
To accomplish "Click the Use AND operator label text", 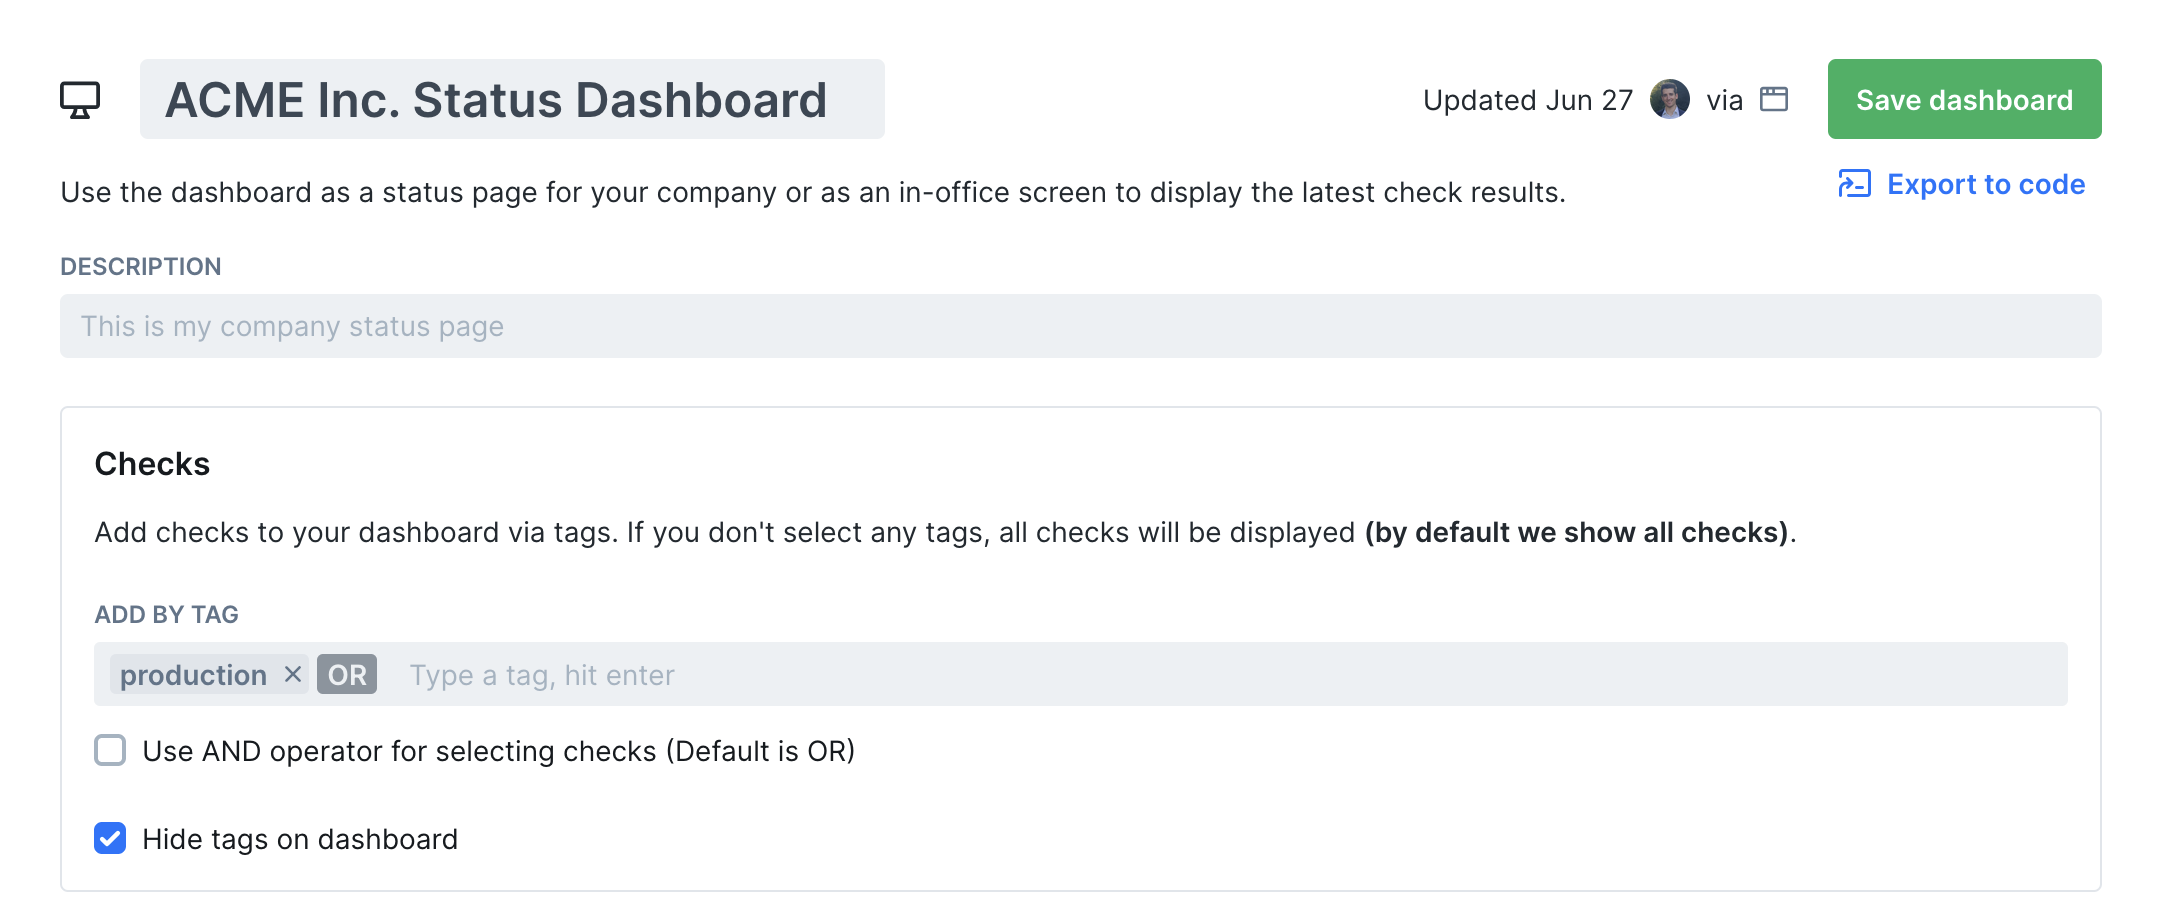I will click(499, 751).
